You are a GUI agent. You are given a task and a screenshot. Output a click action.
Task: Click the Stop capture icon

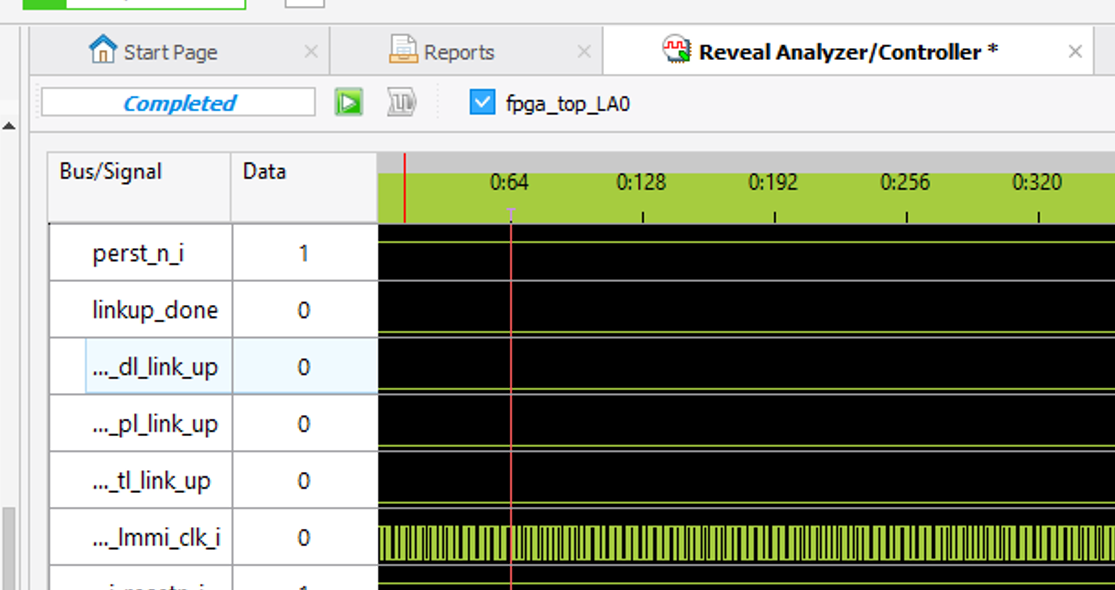tap(401, 102)
